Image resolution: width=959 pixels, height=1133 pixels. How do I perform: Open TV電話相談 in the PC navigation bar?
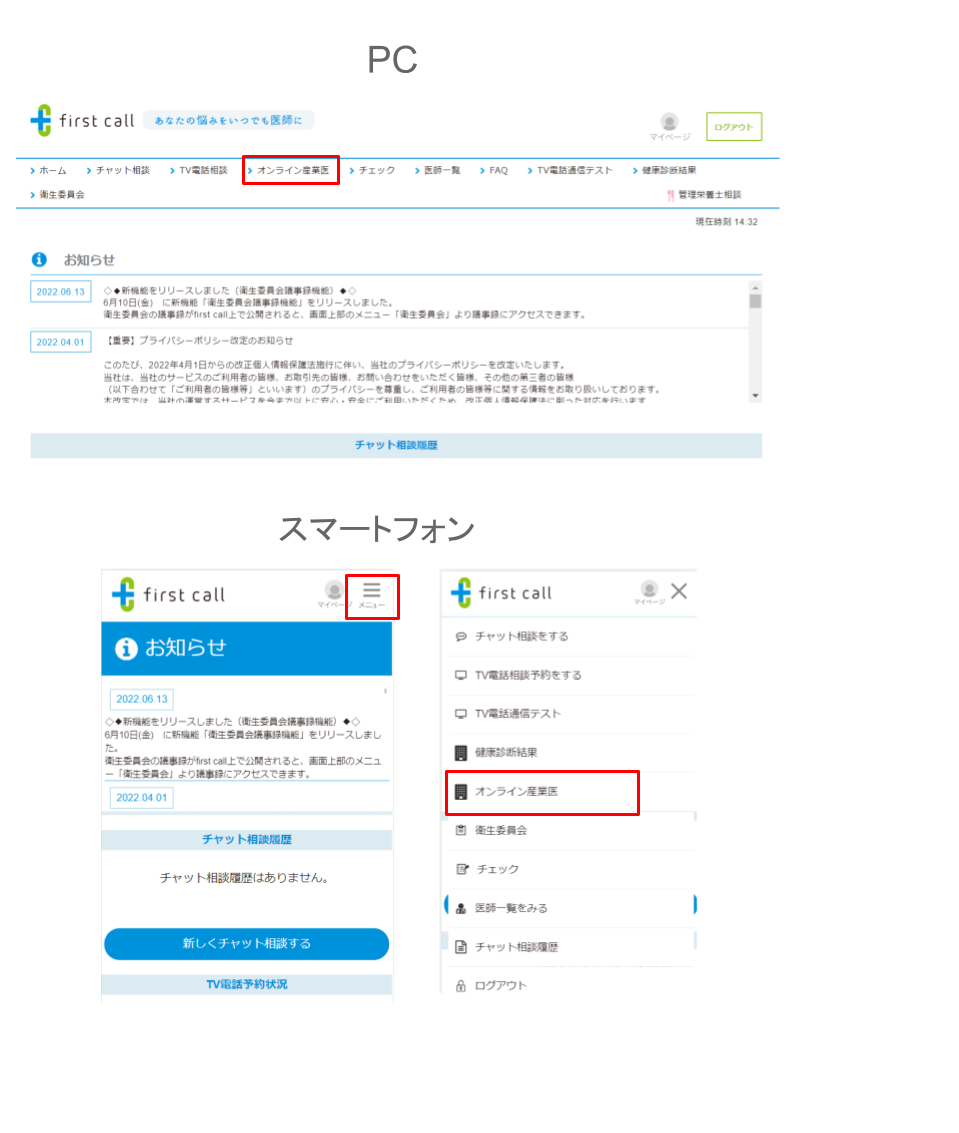point(202,171)
